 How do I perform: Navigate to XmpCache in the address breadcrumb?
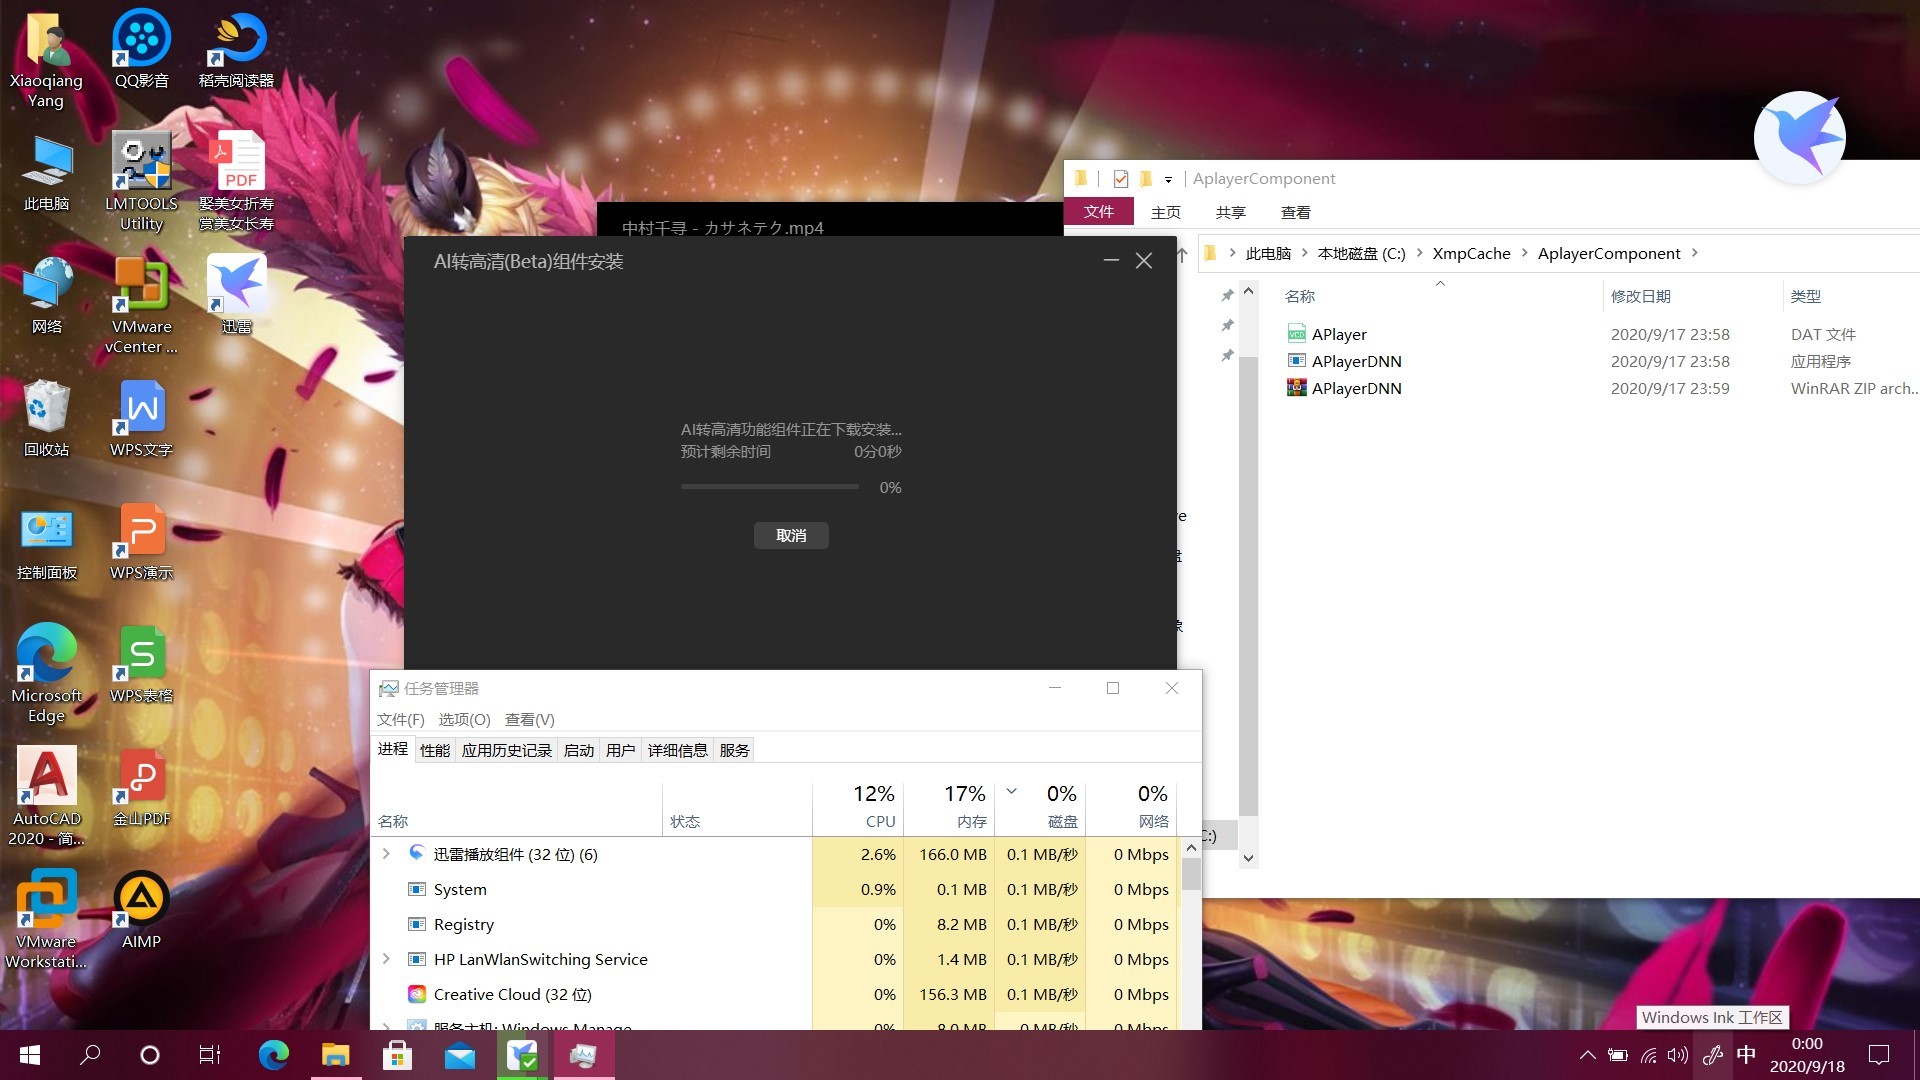click(x=1471, y=253)
